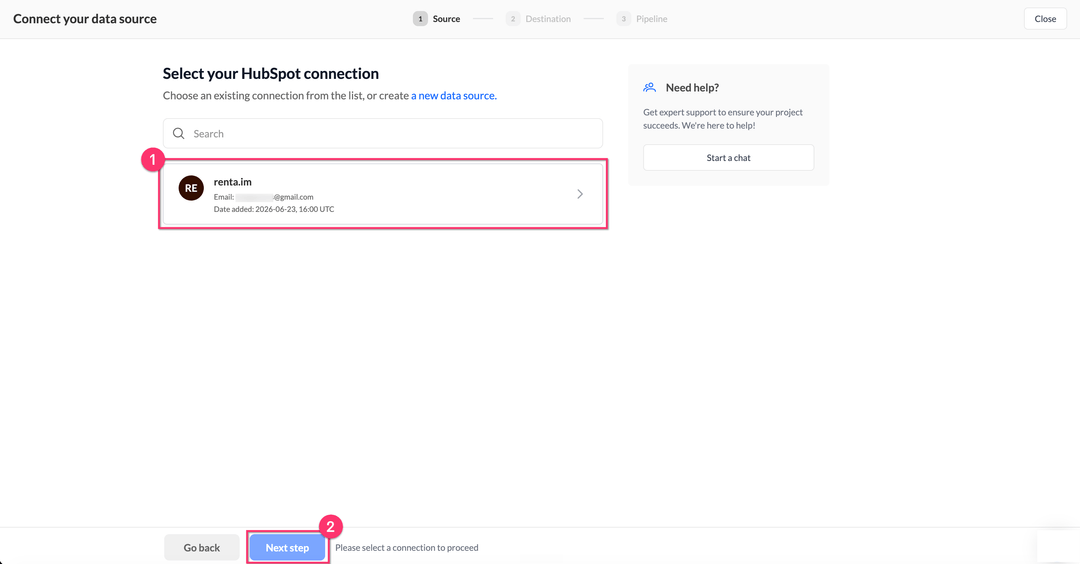Click the search magnifier icon
Screen dimensions: 1080x564
[178, 134]
